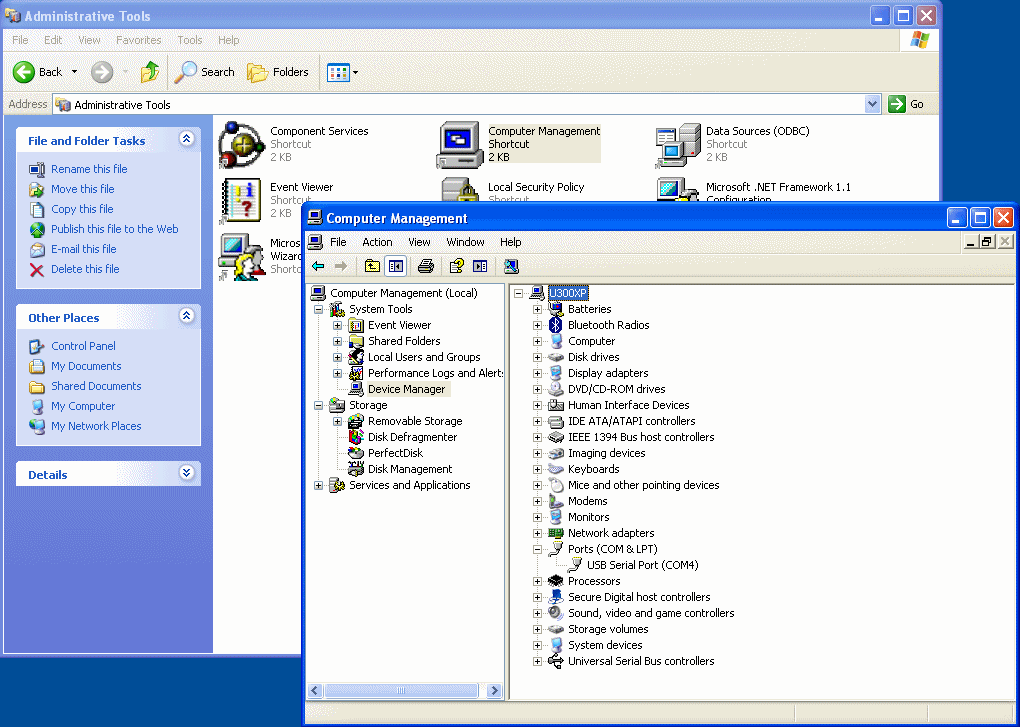
Task: Select the Data Sources (ODBC) shortcut icon
Action: tap(678, 144)
